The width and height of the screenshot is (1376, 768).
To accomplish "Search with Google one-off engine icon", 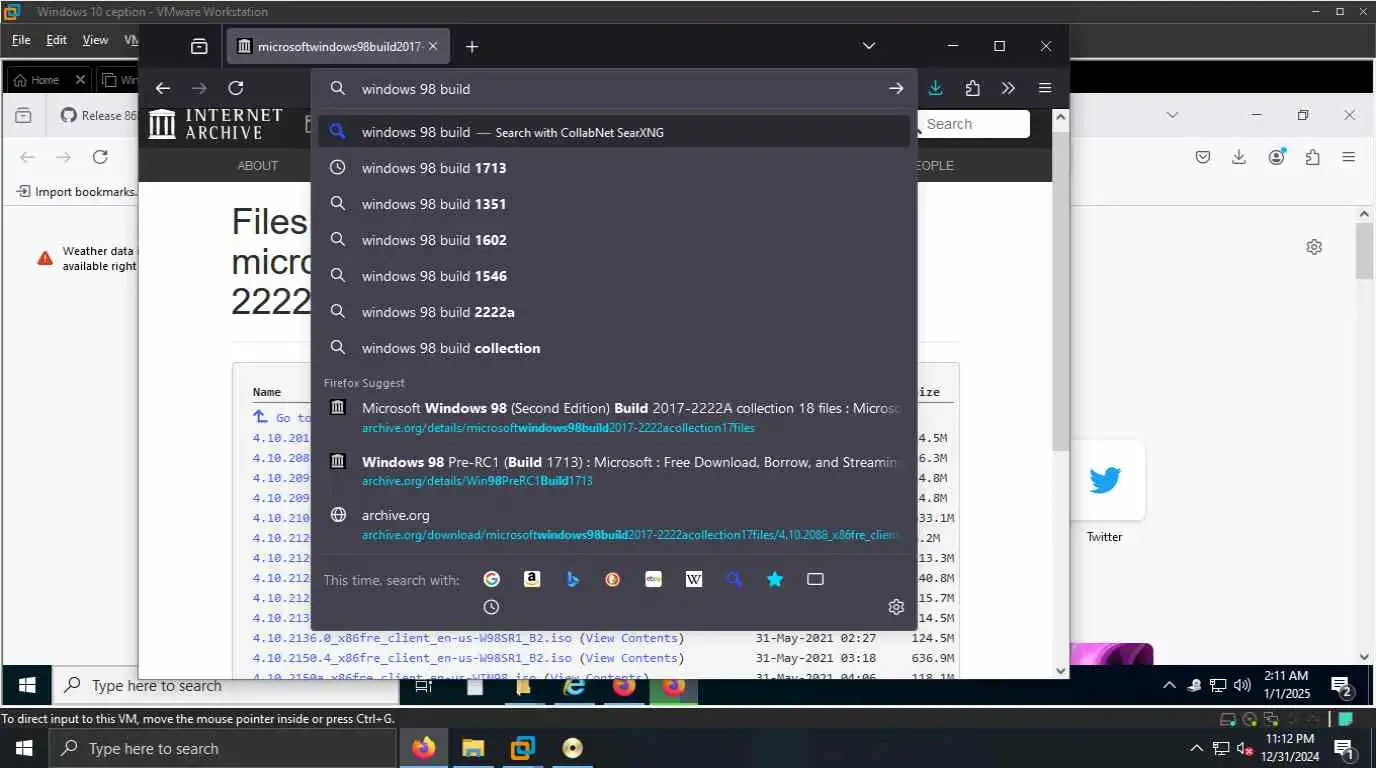I will coord(491,579).
